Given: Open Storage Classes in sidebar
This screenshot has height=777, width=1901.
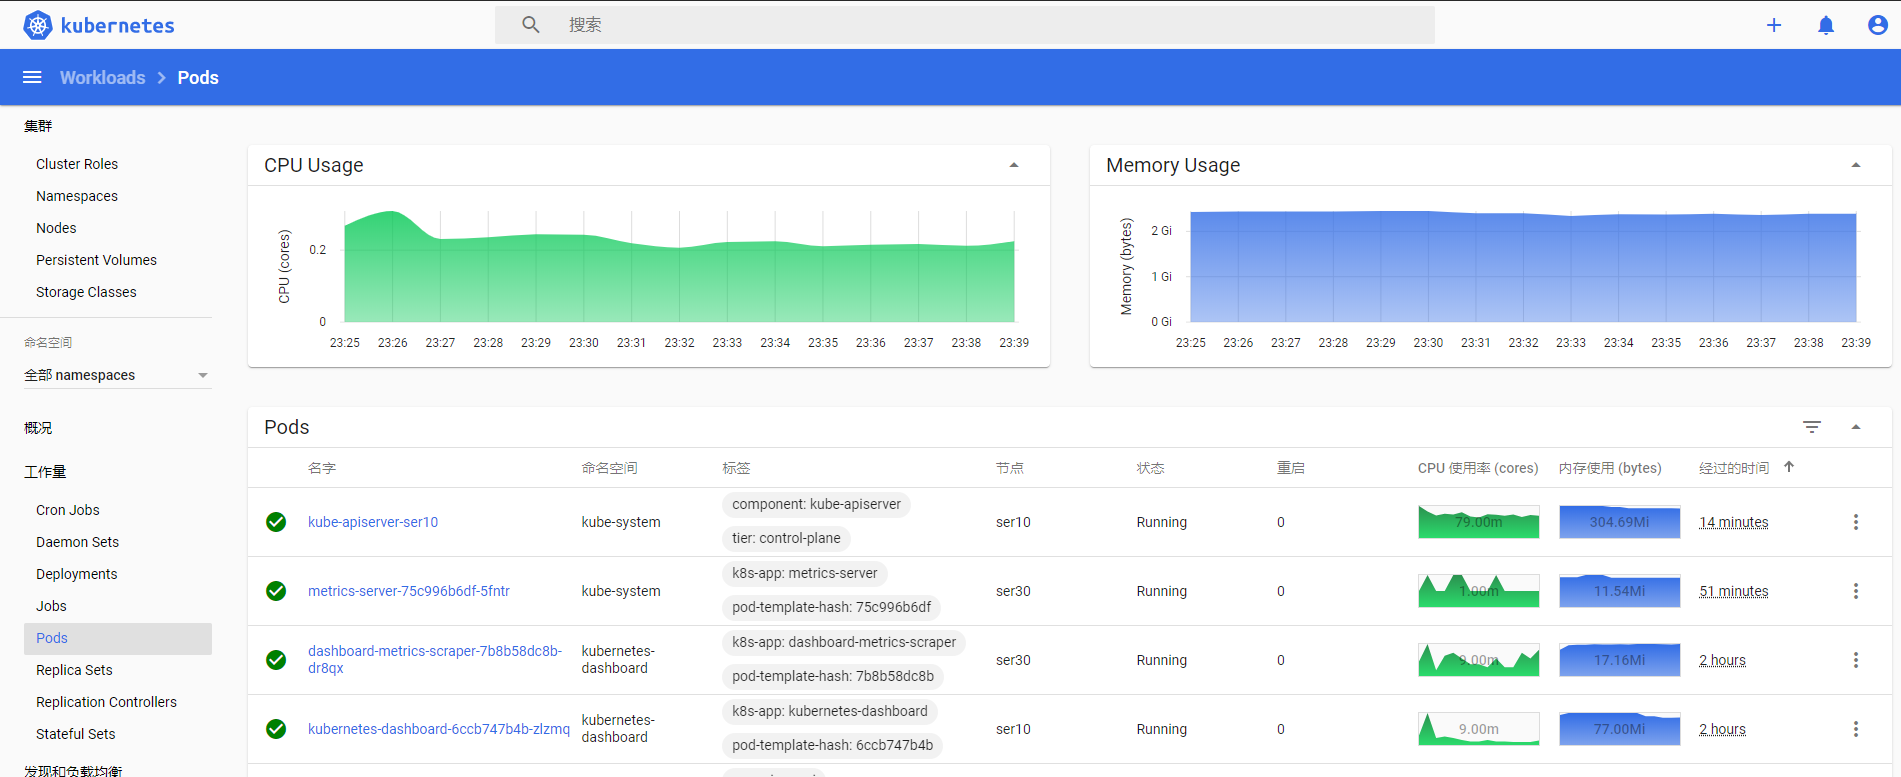Looking at the screenshot, I should point(86,292).
